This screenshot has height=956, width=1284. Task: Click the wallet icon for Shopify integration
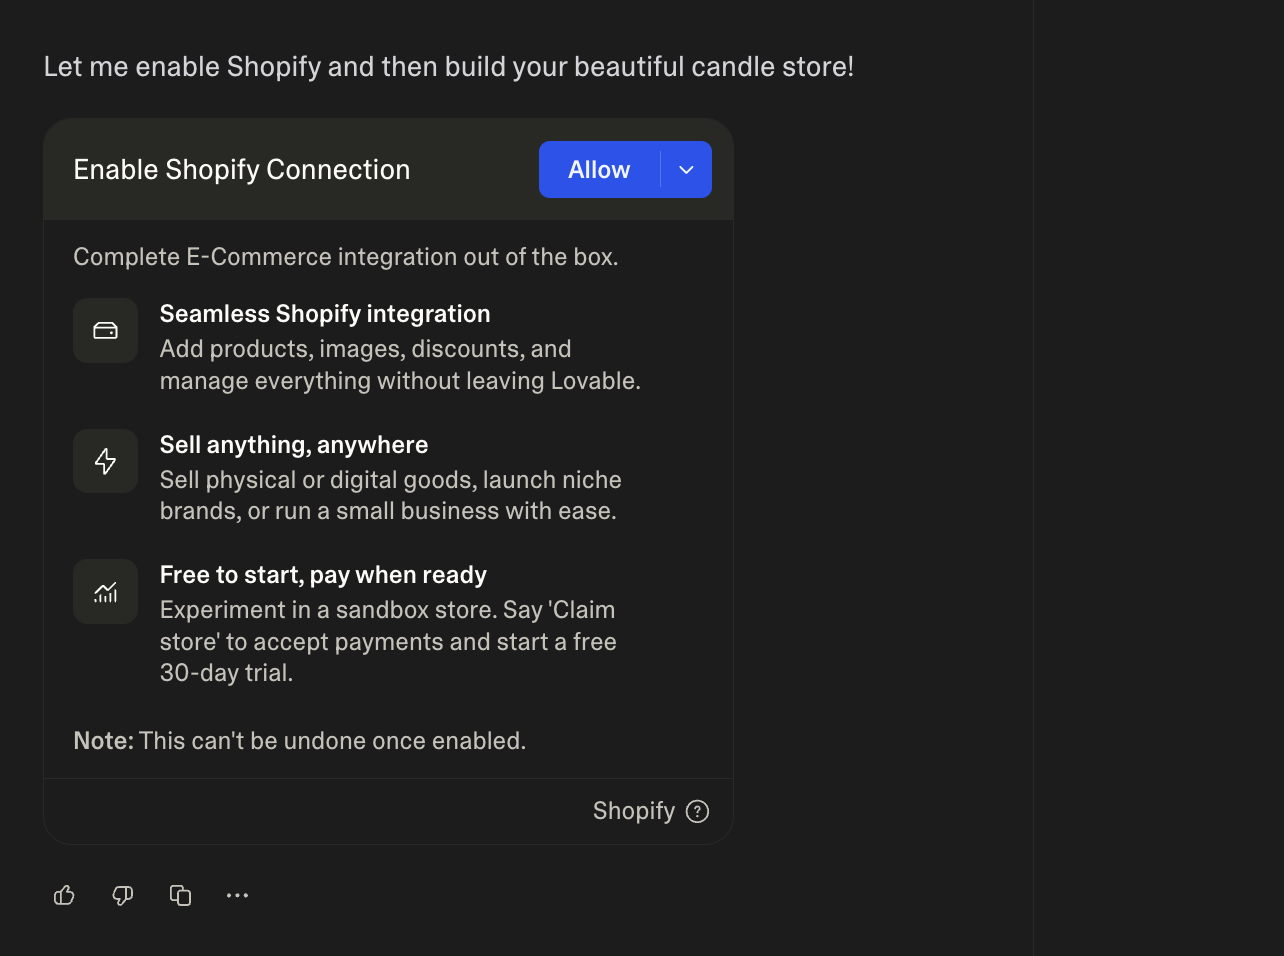pos(105,331)
